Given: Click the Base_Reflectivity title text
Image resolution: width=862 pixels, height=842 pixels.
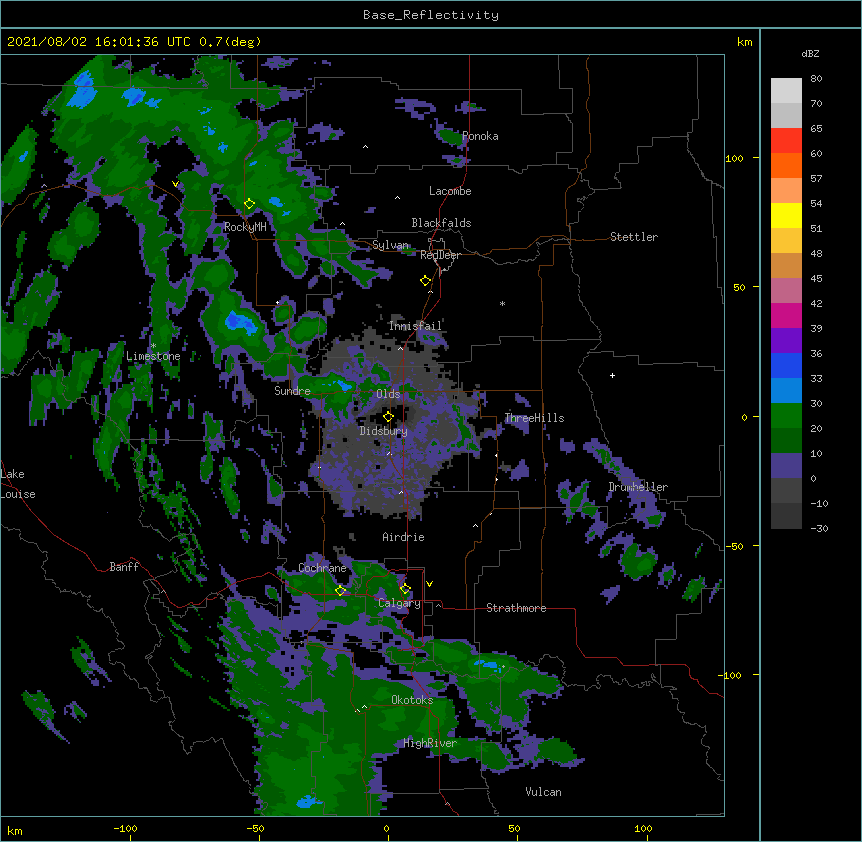Looking at the screenshot, I should 431,15.
